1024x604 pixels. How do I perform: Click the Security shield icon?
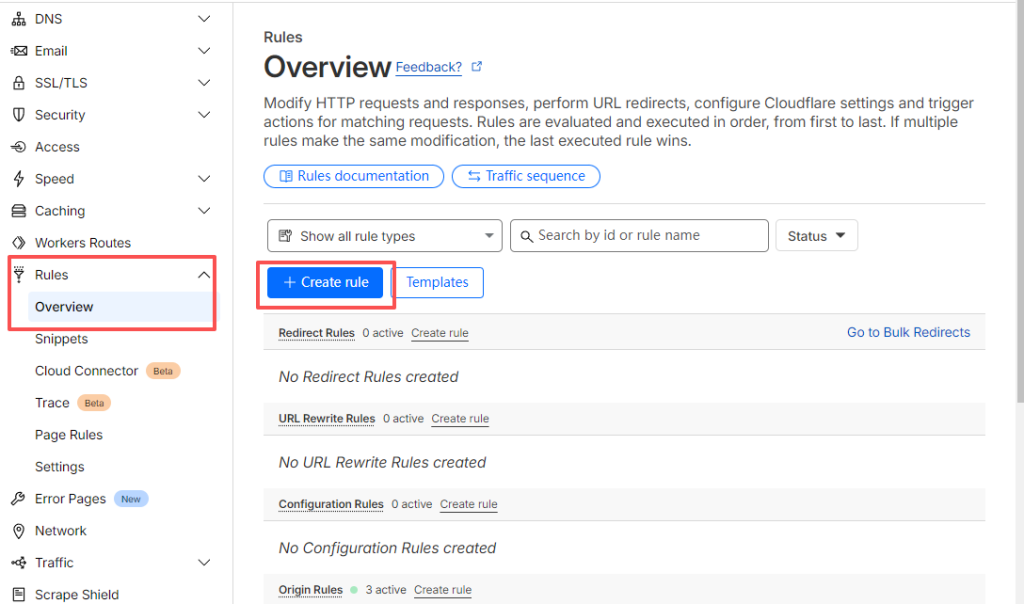pyautogui.click(x=17, y=115)
